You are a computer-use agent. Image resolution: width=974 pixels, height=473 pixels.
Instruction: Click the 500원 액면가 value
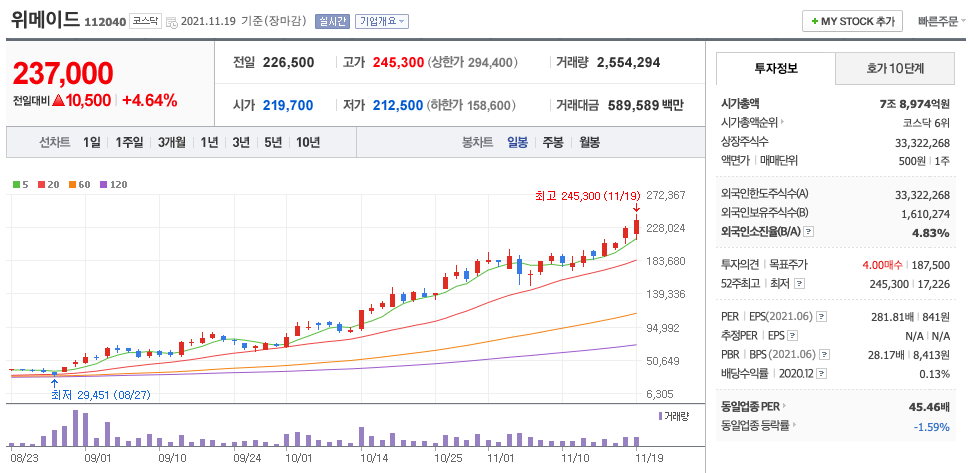(911, 161)
